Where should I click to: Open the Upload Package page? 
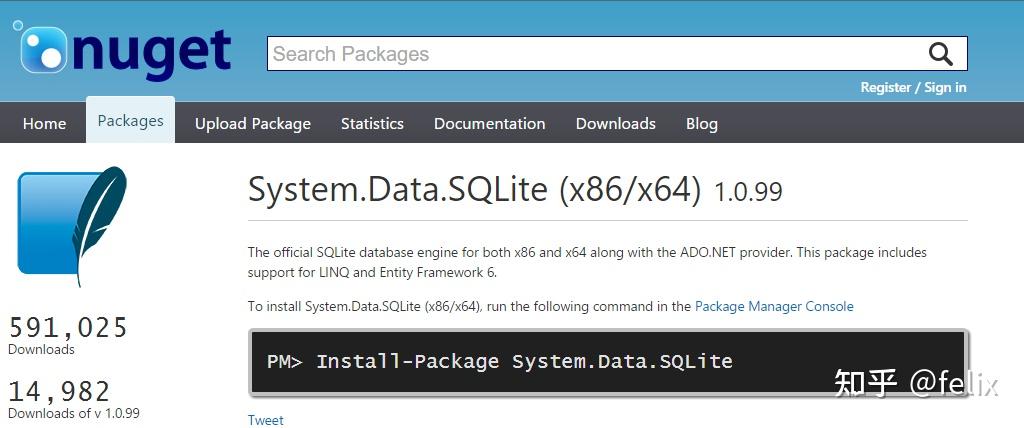(x=252, y=124)
